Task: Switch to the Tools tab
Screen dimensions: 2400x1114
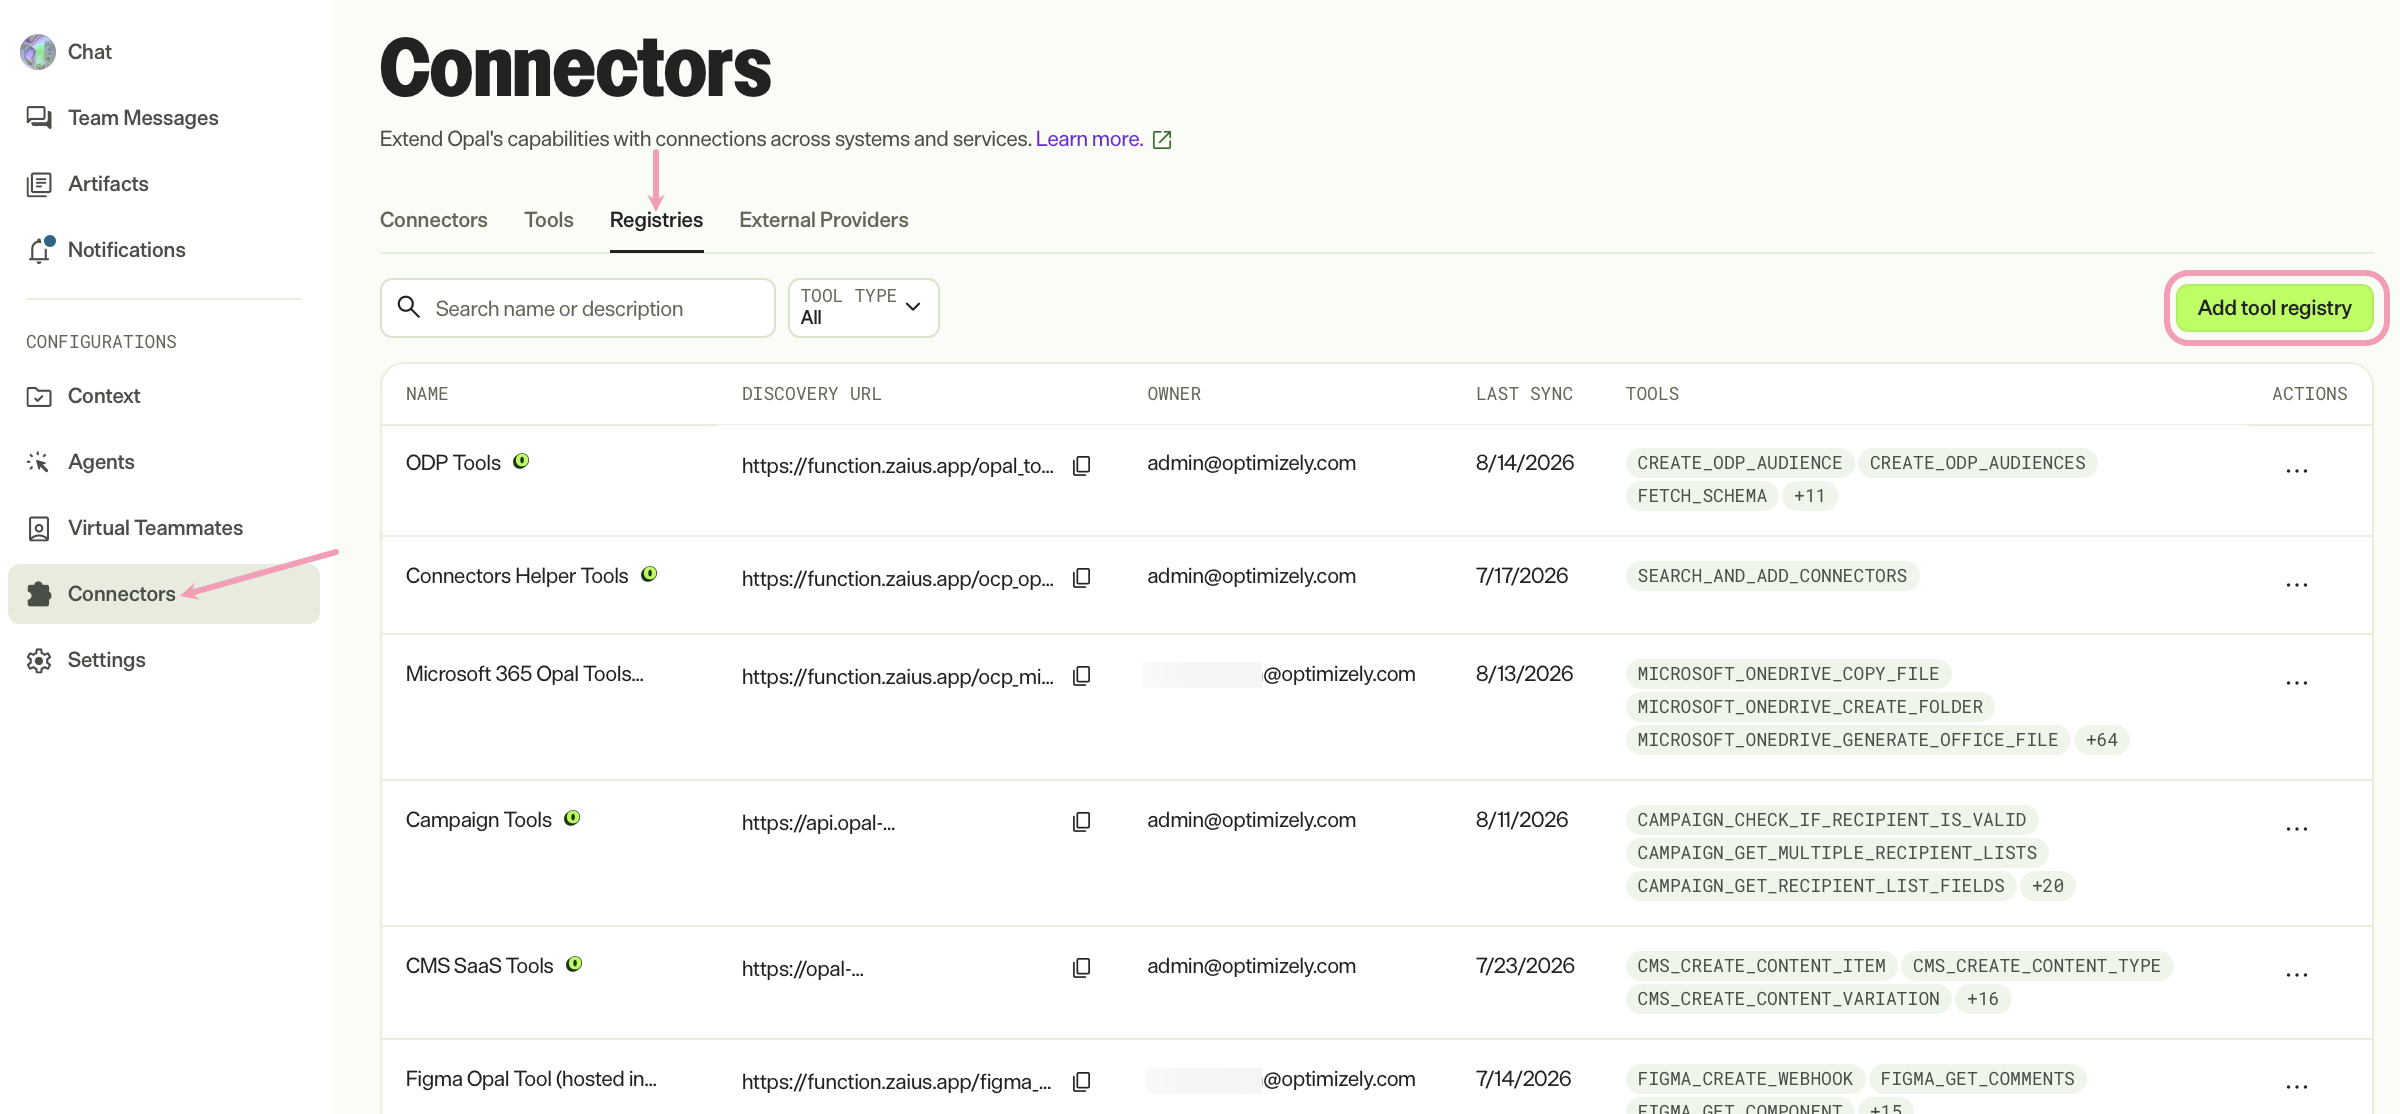Action: pyautogui.click(x=549, y=220)
